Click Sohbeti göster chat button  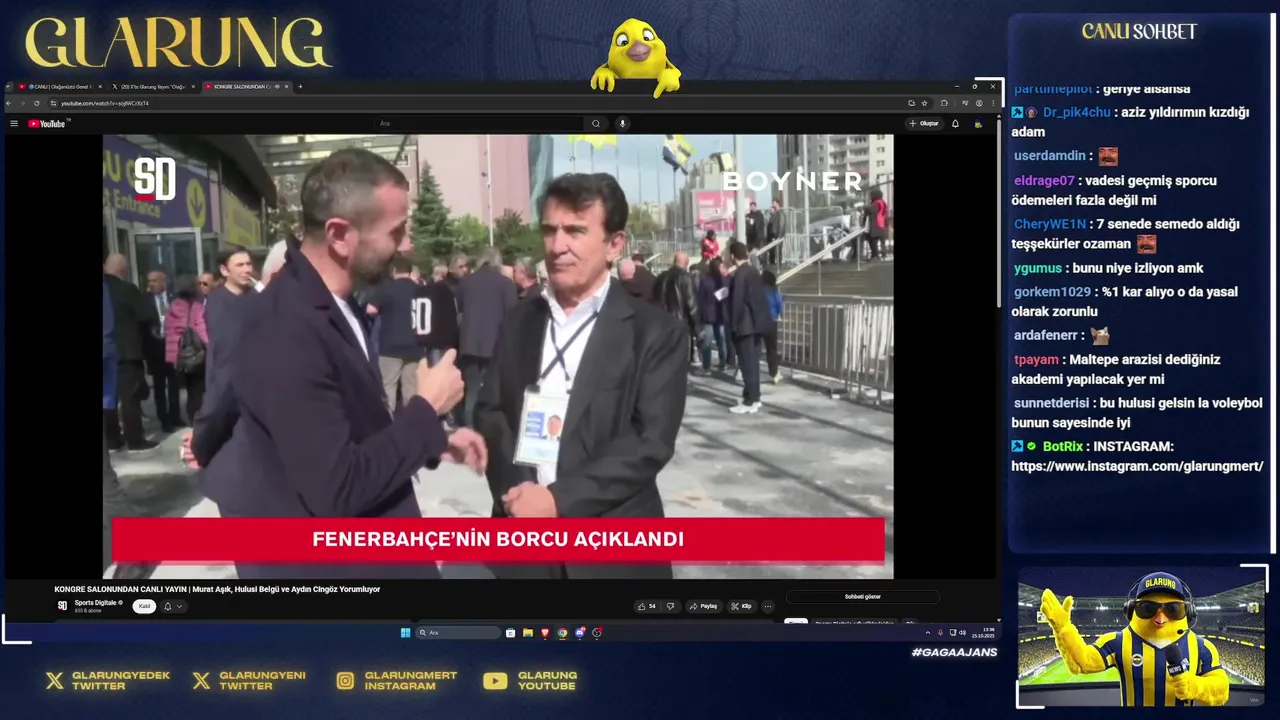(862, 597)
